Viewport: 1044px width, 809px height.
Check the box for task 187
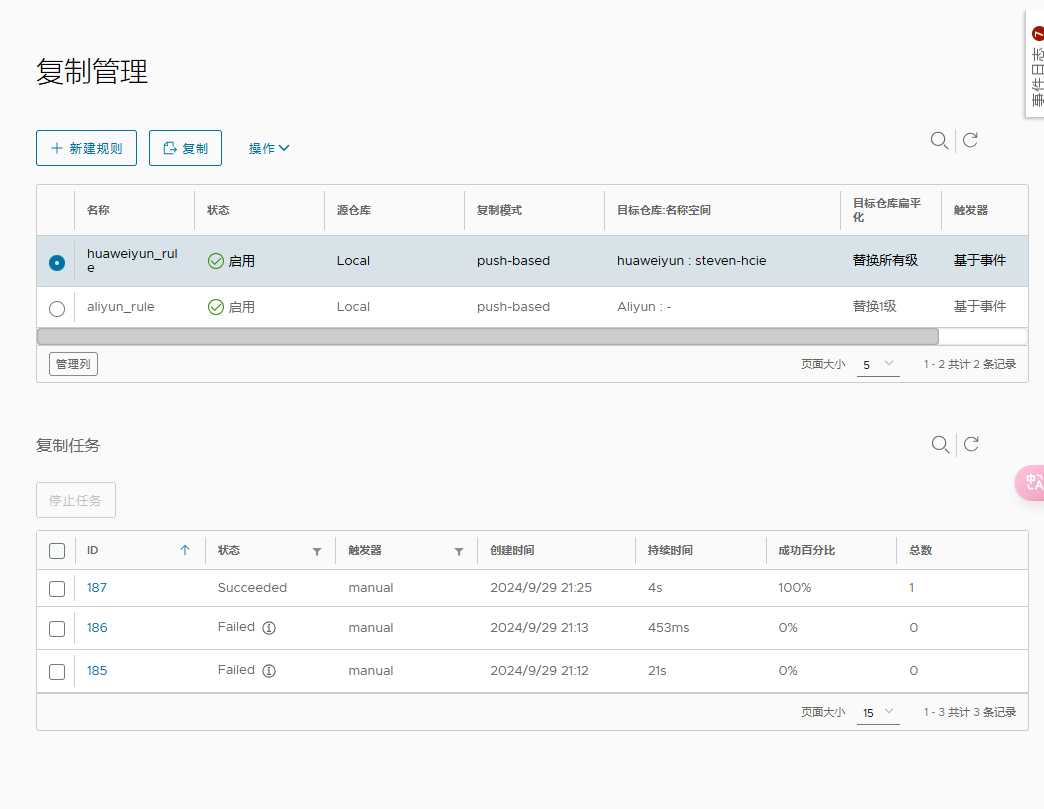[x=57, y=589]
